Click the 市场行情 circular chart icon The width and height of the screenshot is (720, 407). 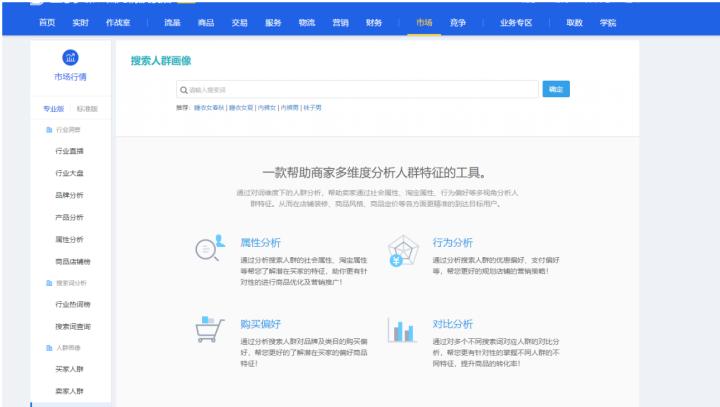(x=70, y=57)
